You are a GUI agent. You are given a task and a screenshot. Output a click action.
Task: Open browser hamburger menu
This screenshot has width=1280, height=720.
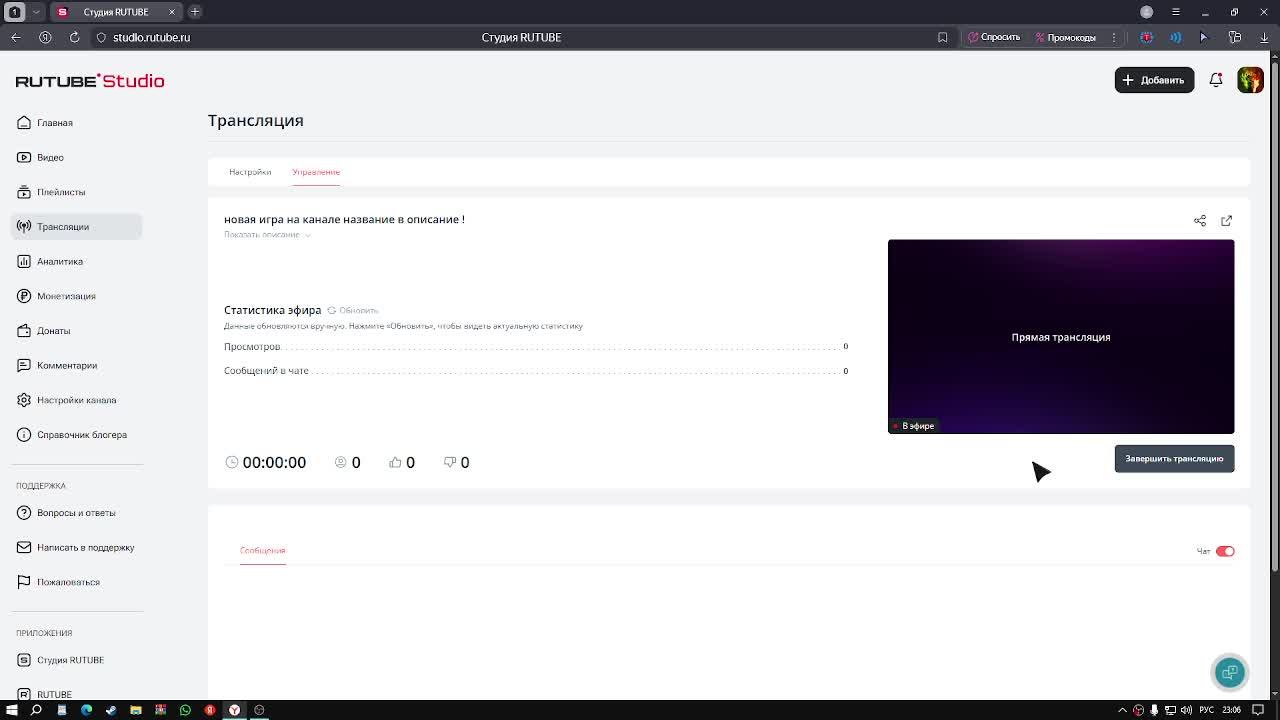click(1176, 12)
